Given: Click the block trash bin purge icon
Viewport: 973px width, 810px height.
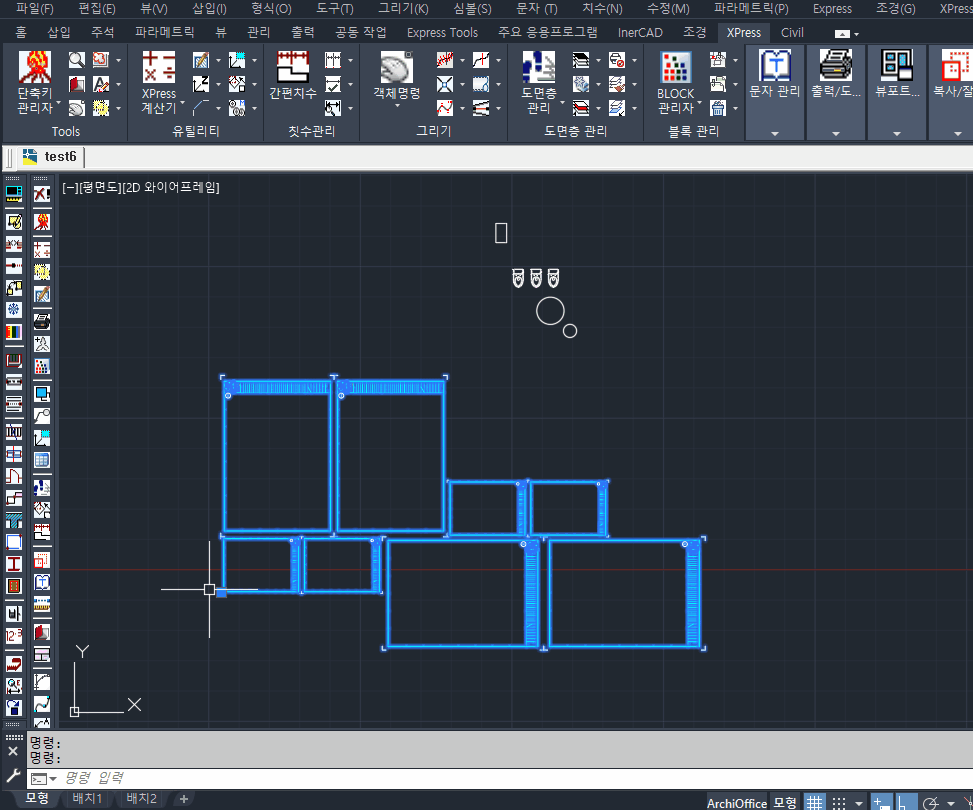Looking at the screenshot, I should click(x=718, y=108).
